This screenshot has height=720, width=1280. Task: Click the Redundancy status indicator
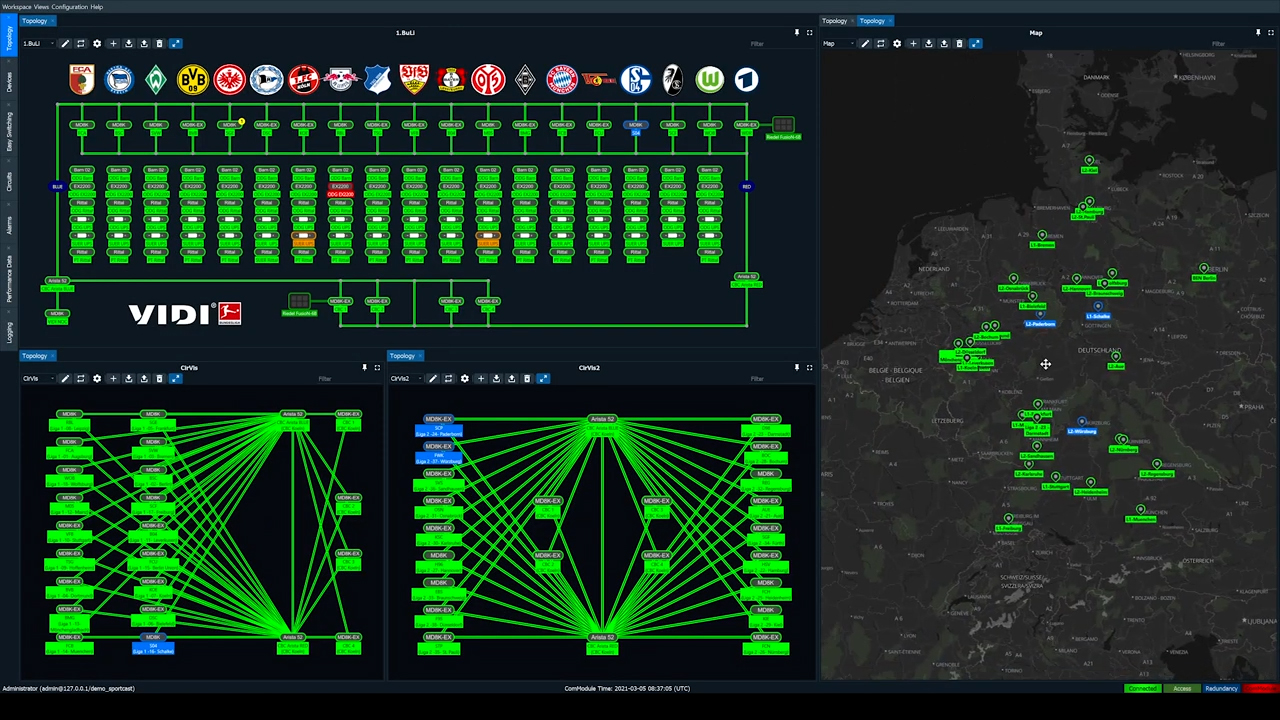1221,688
